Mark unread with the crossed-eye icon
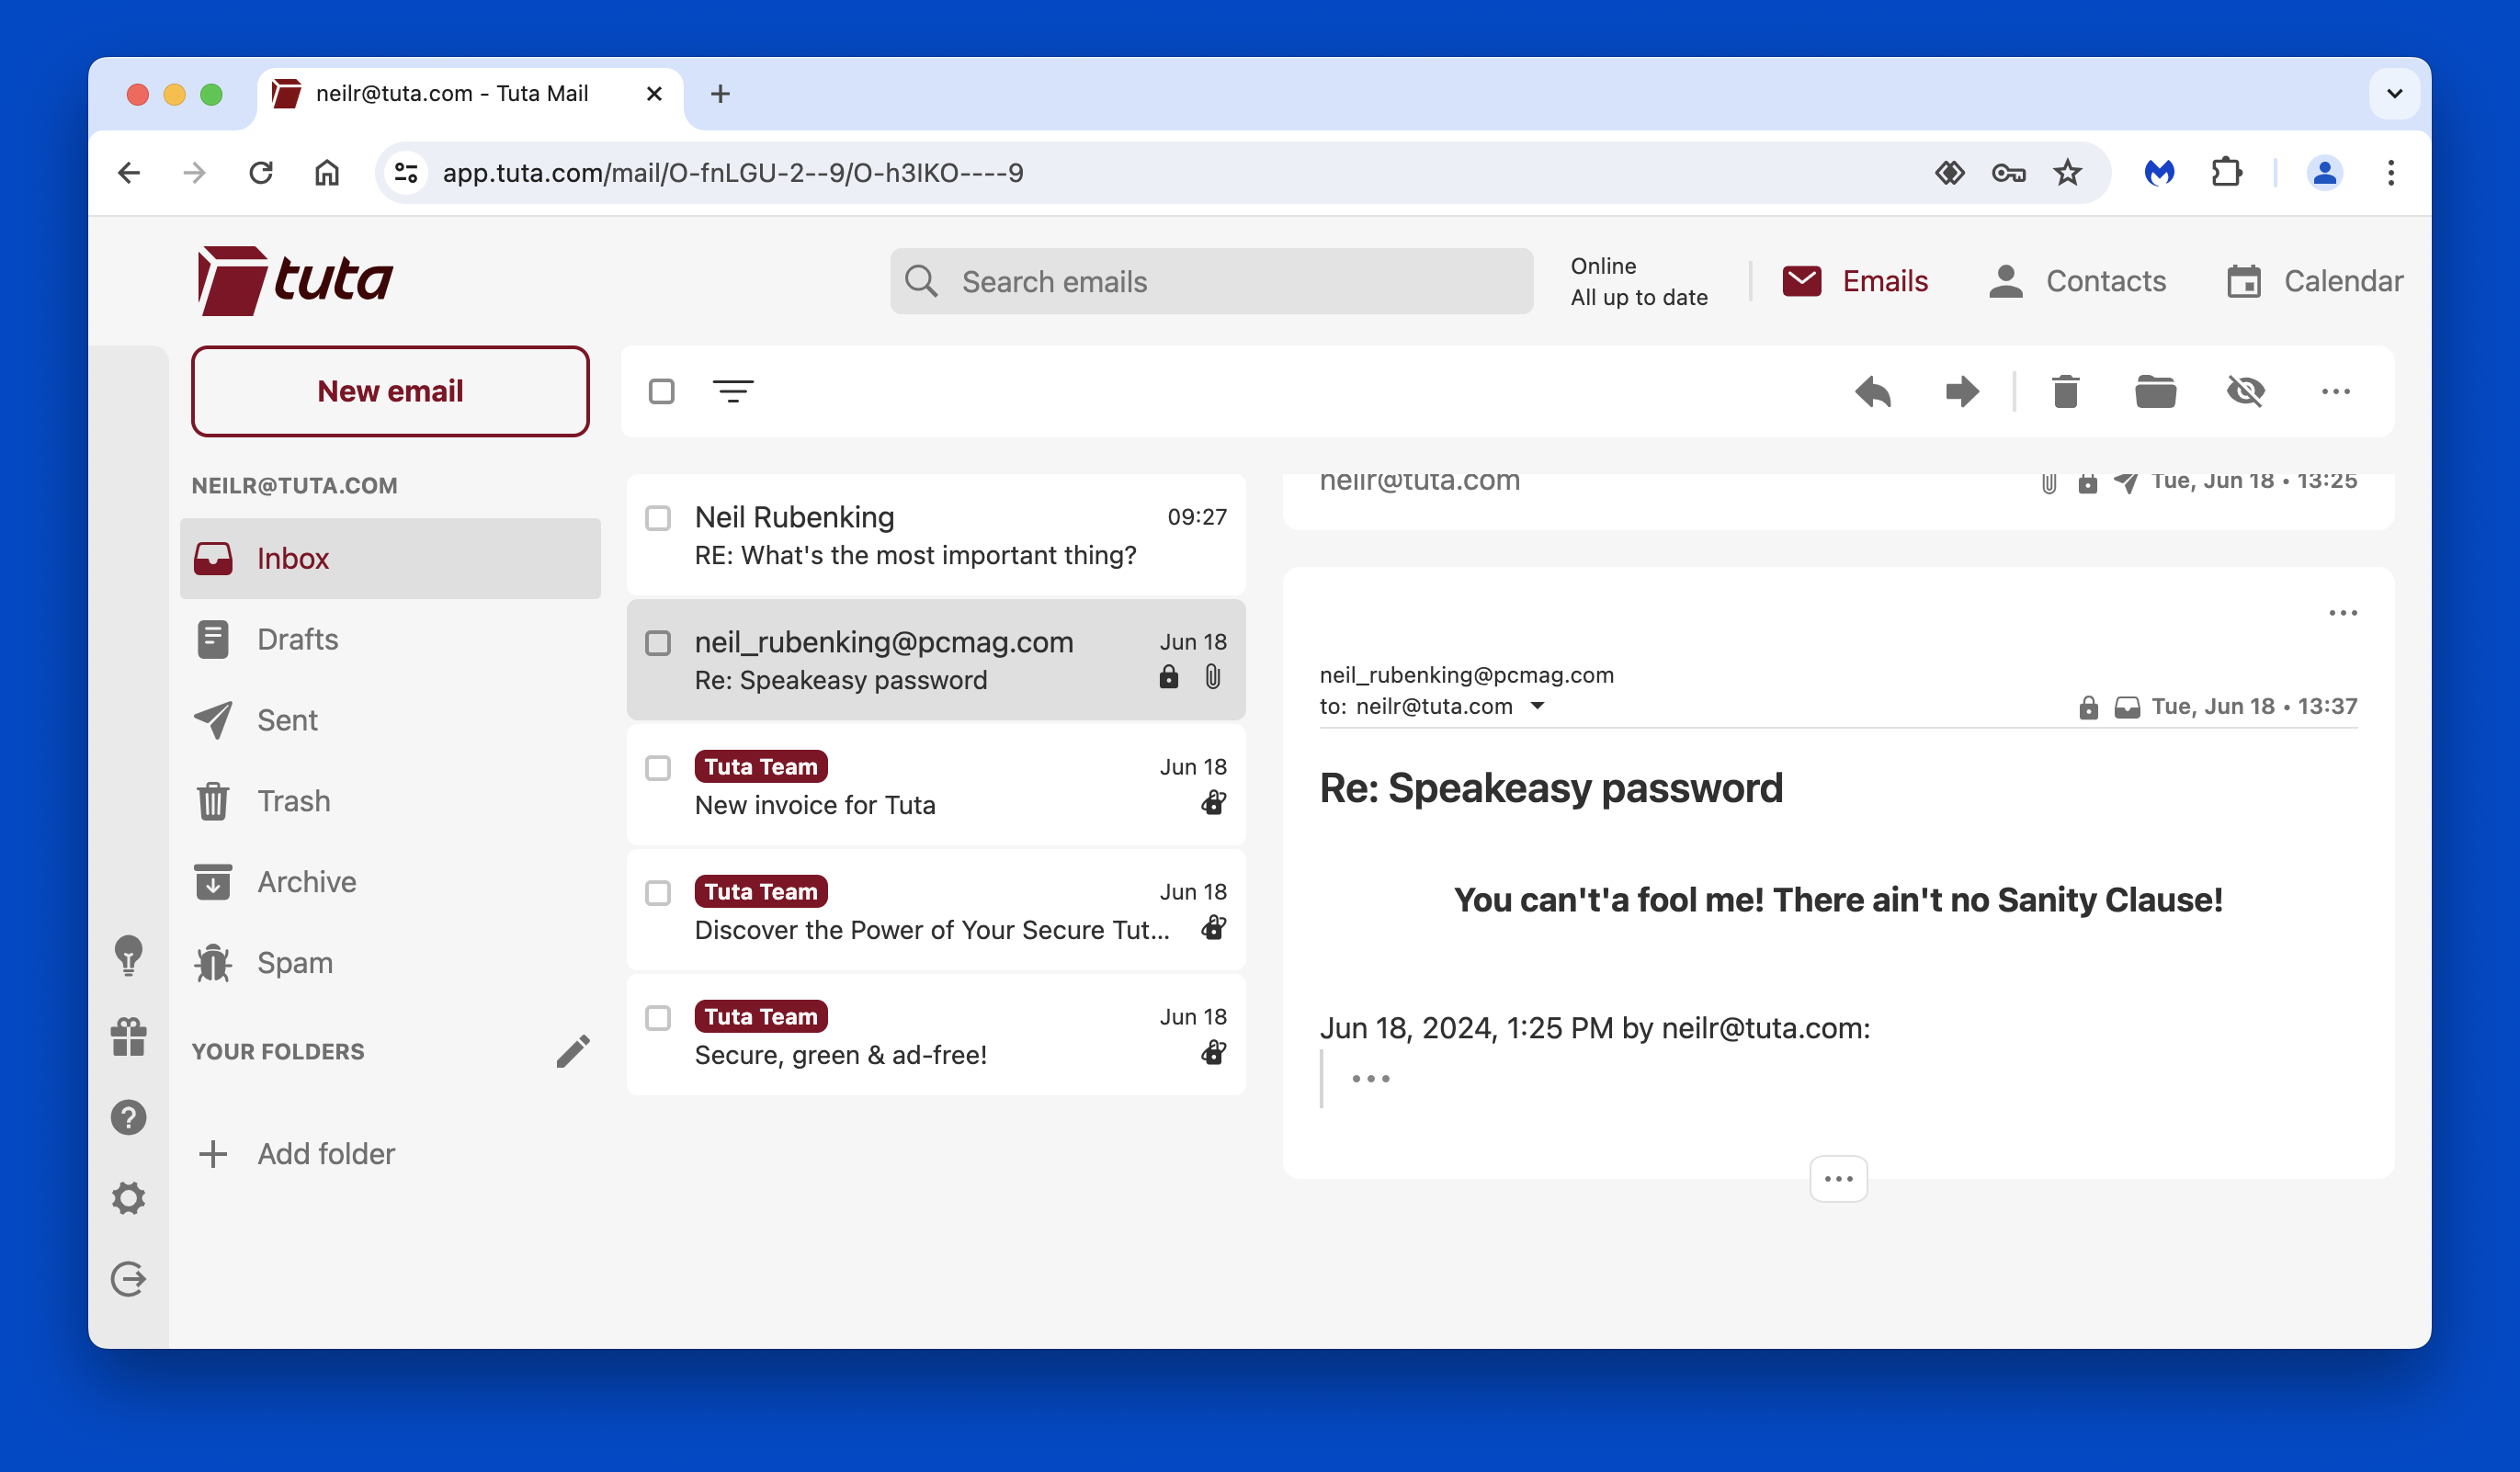Screen dimensions: 2520x1472 pos(2245,391)
